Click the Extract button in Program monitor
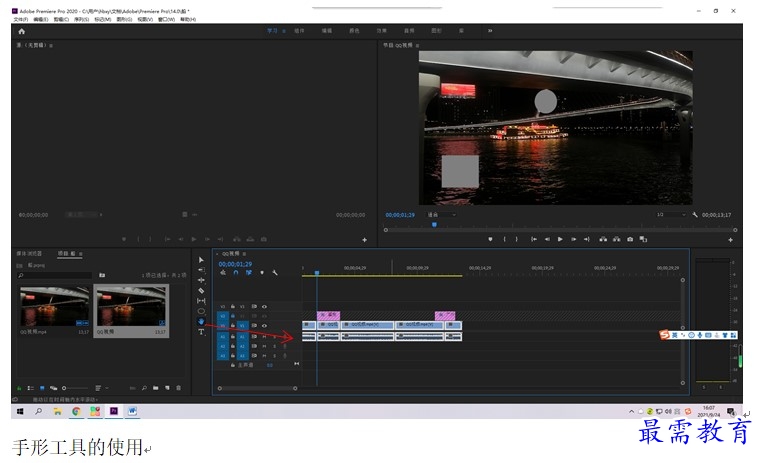The height and width of the screenshot is (463, 760). (617, 239)
